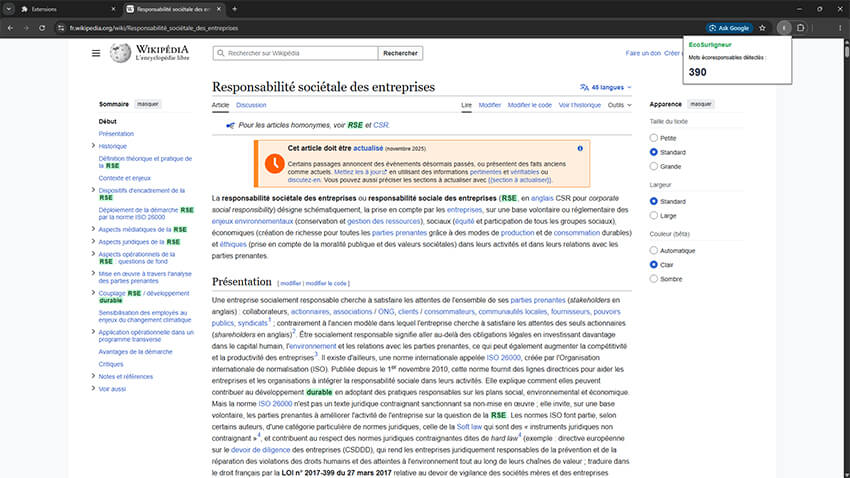The image size is (850, 478).
Task: Click modifier link beside Présentation heading
Action: 291,283
